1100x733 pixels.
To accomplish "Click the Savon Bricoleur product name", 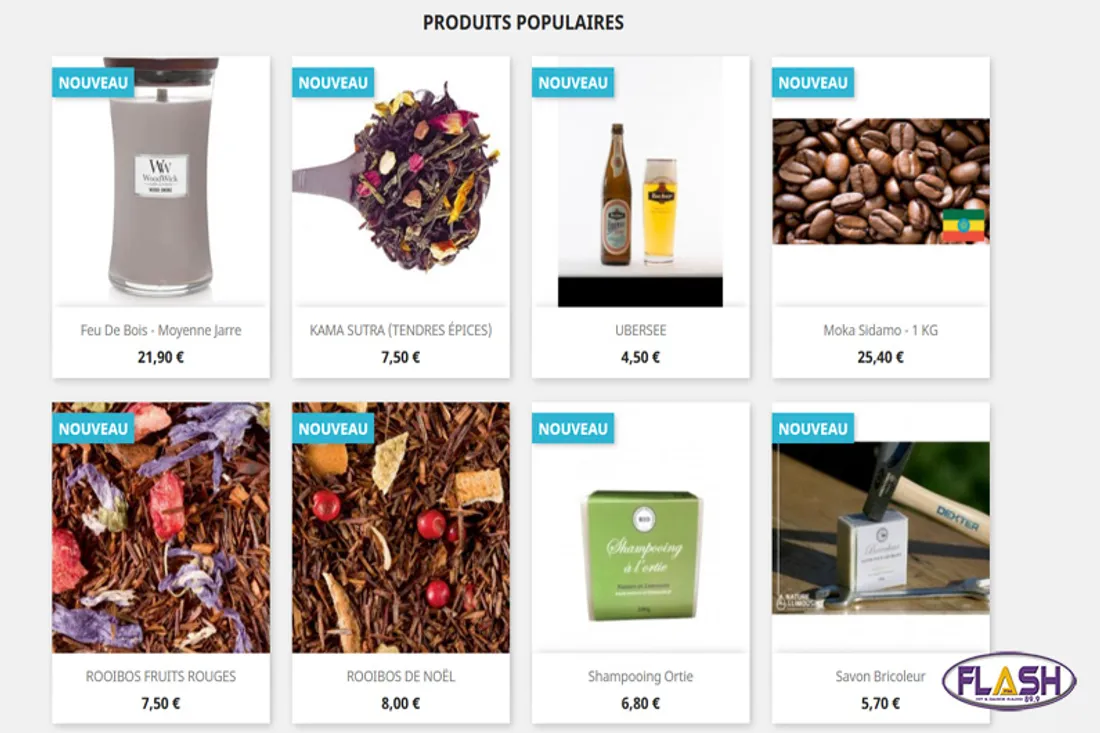I will [x=880, y=676].
